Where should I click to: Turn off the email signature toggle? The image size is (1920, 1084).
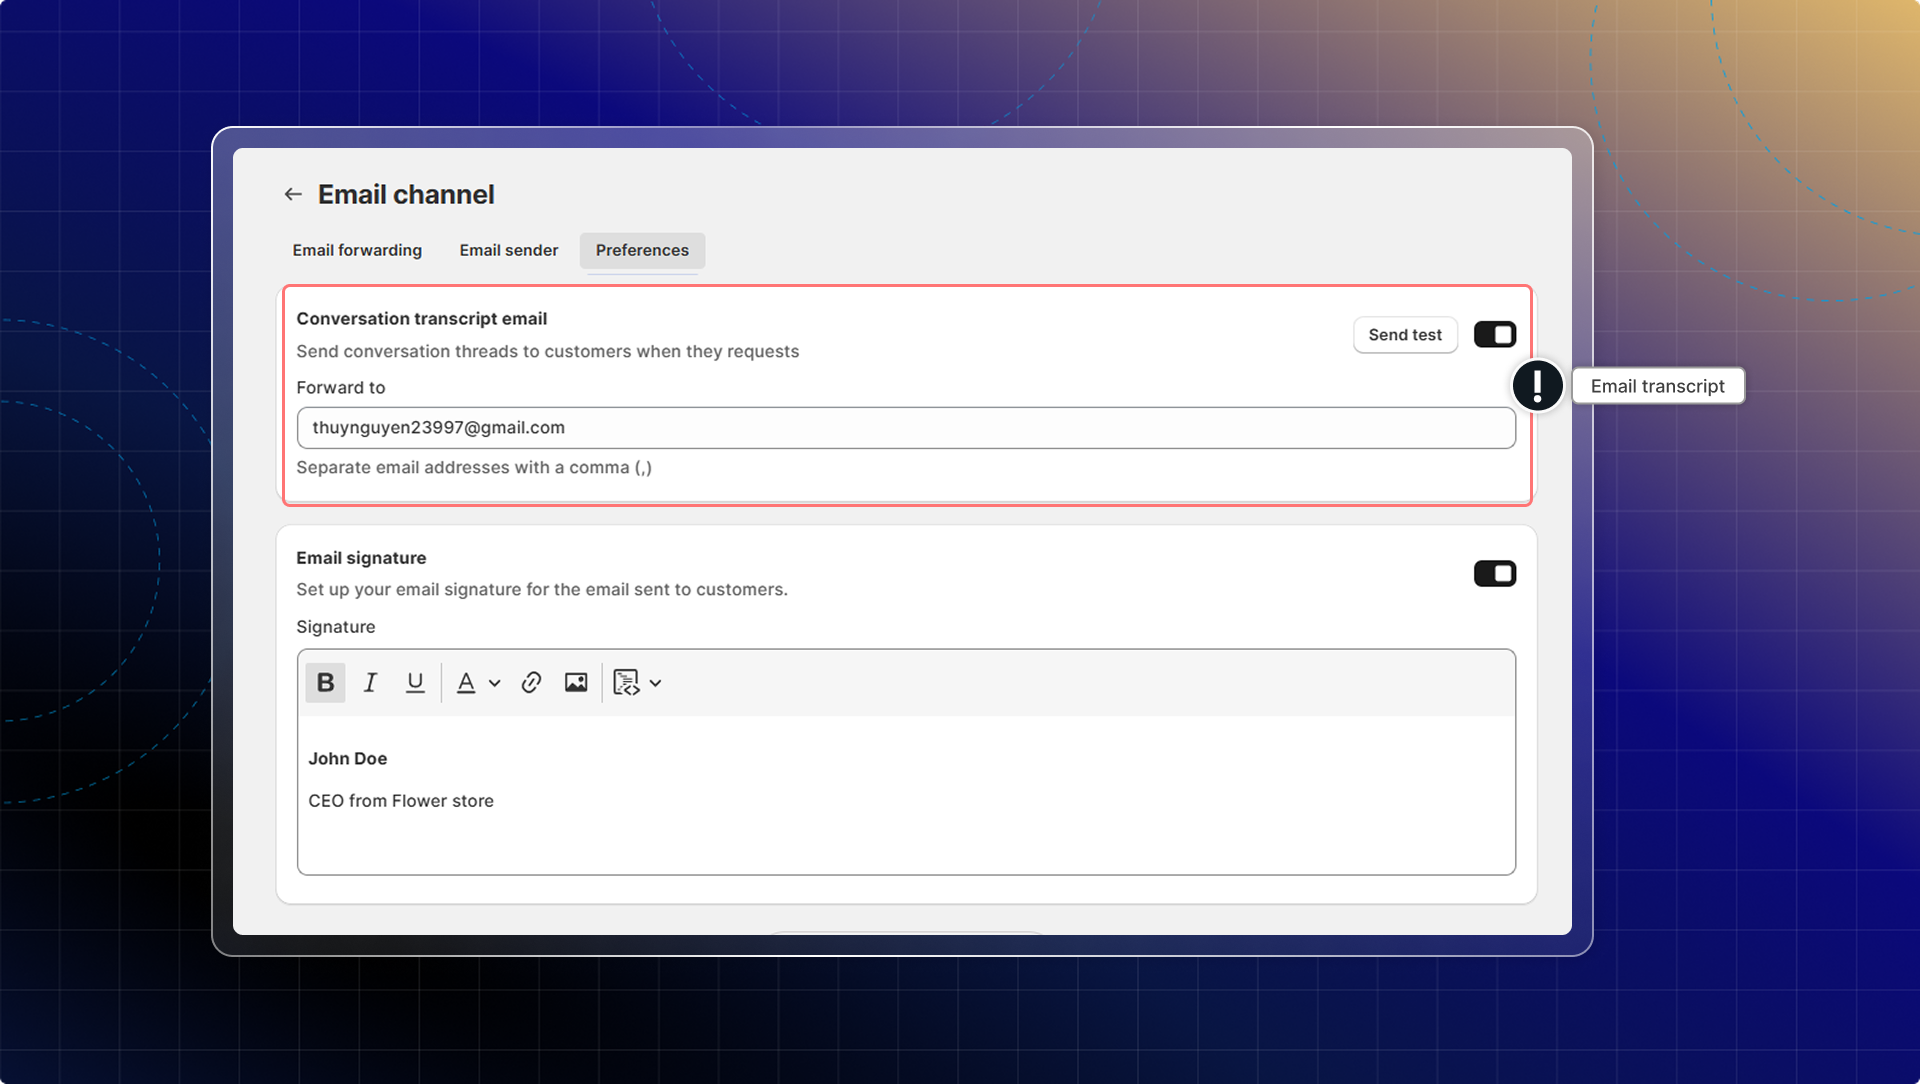point(1494,574)
